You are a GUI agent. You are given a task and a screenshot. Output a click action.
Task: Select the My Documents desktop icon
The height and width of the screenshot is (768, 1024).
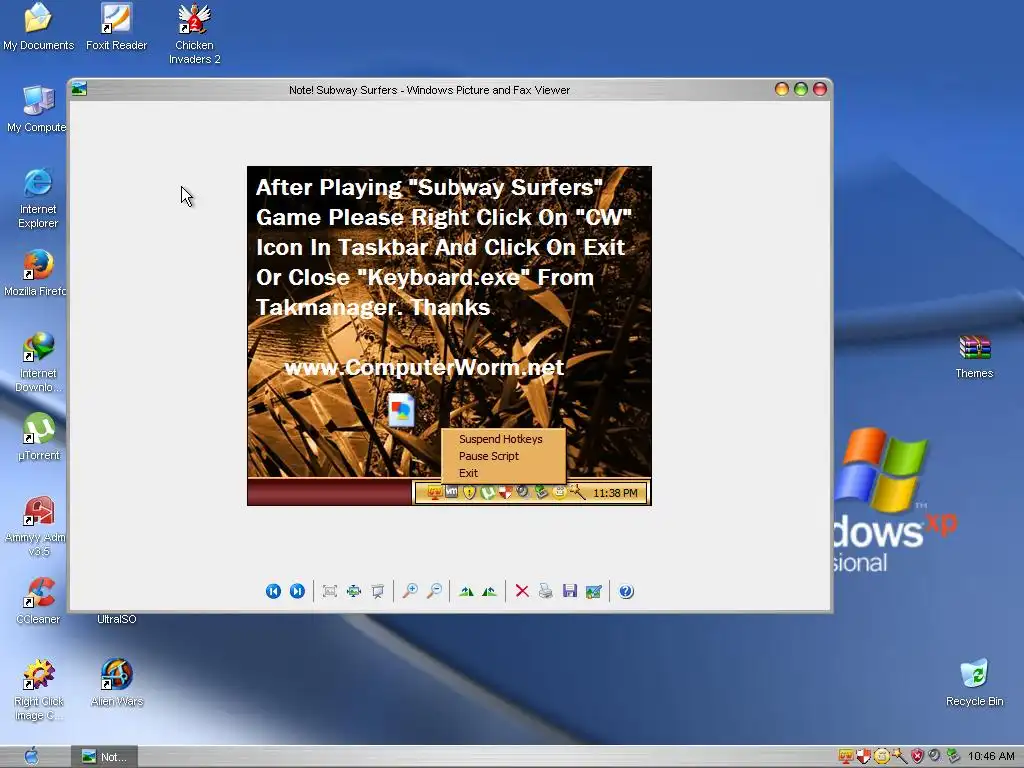click(x=38, y=27)
